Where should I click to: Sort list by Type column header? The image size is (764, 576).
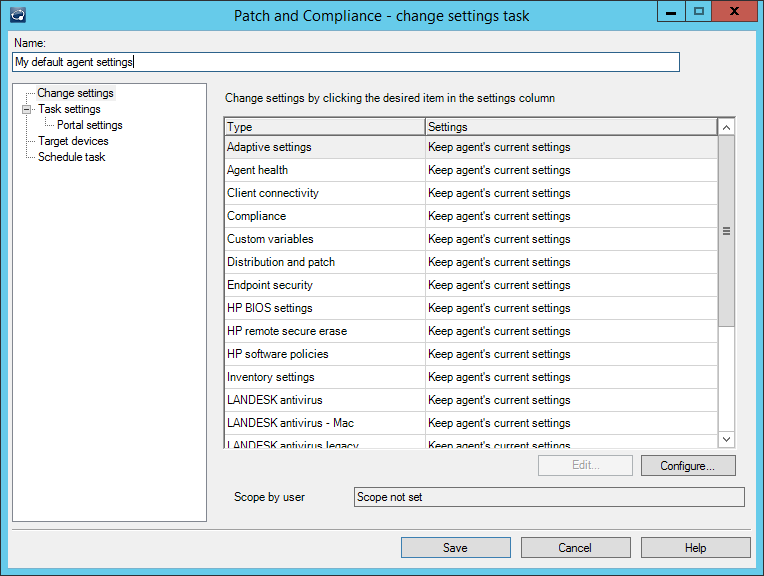pos(324,127)
